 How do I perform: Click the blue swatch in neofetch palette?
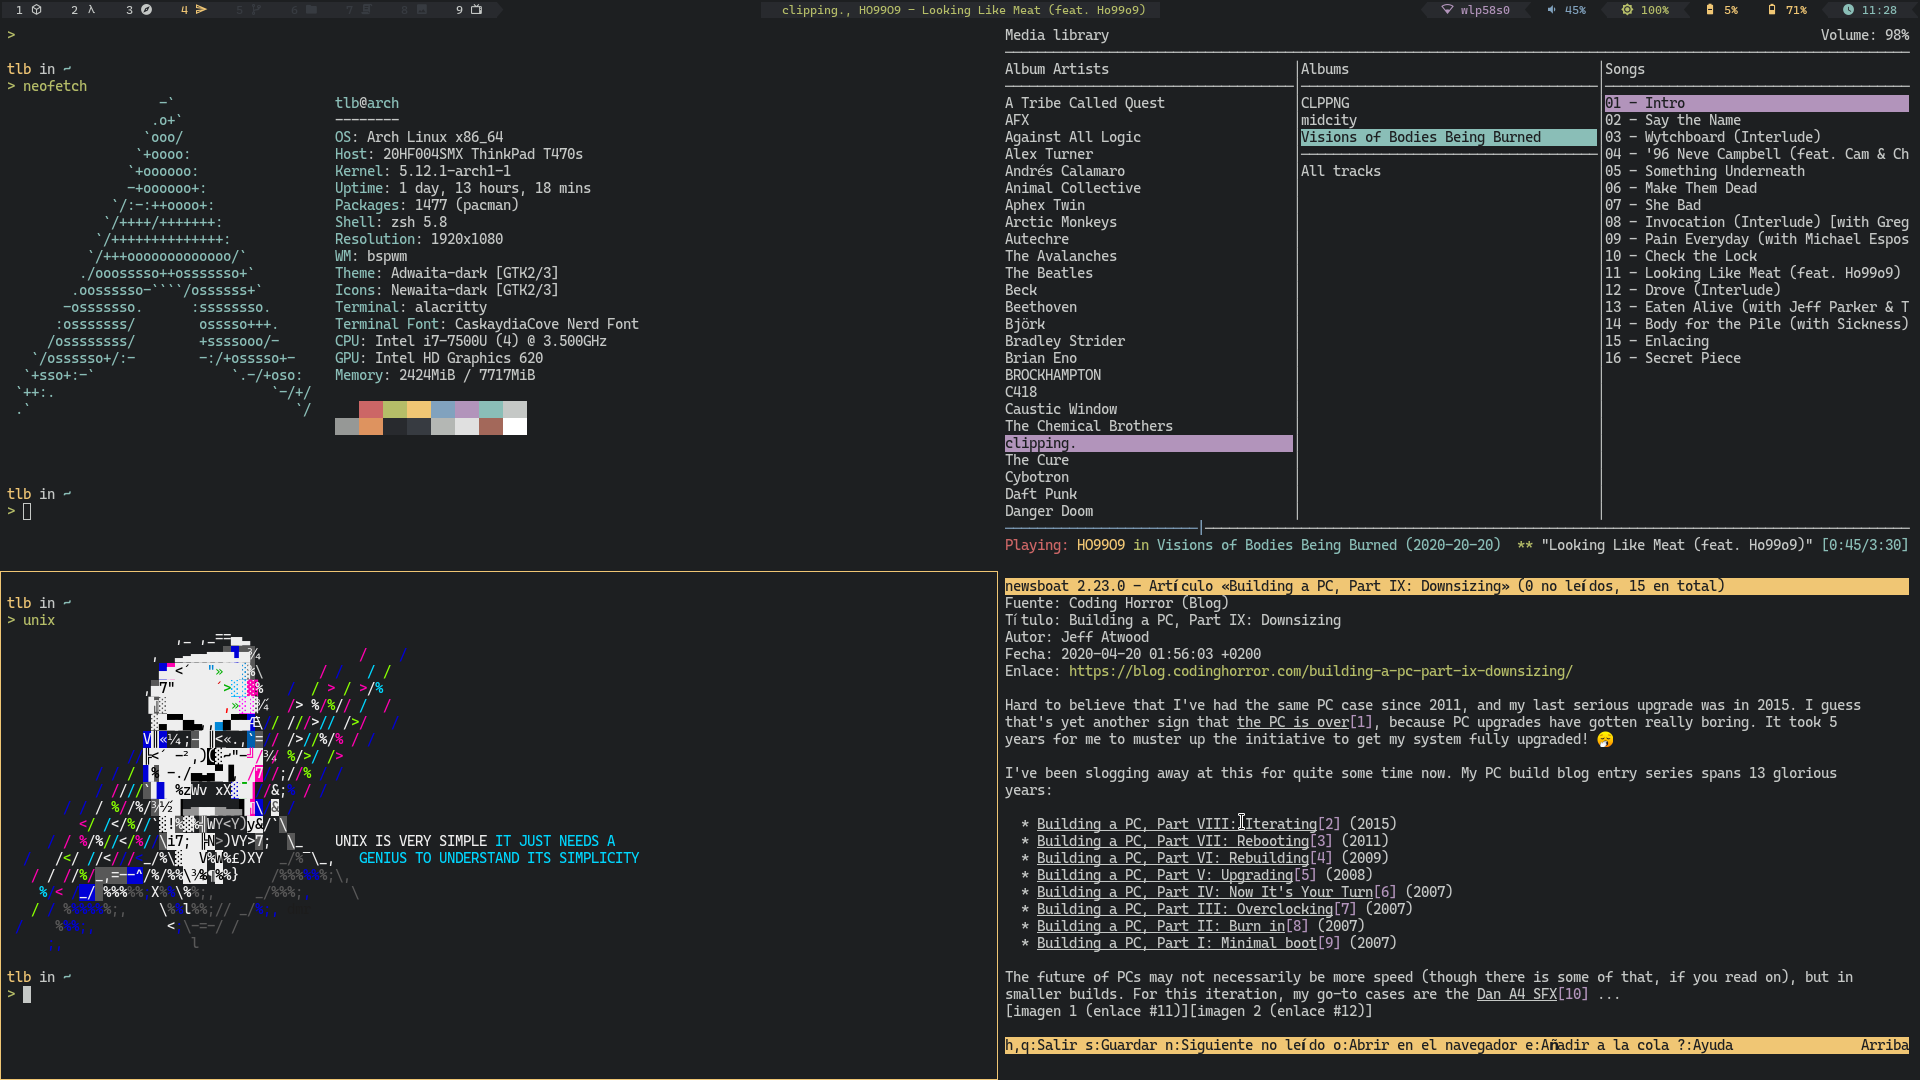coord(443,410)
